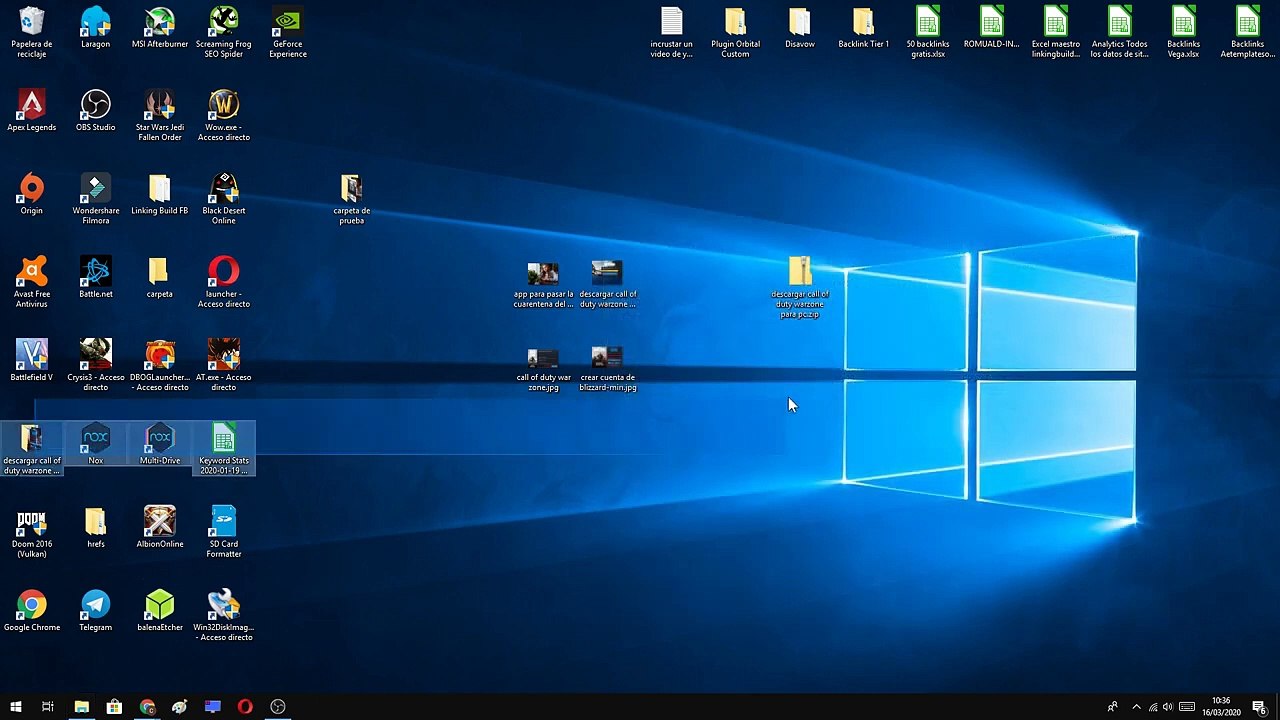Select the Backlinks Aetemplateso spreadsheet
1280x720 pixels.
click(x=1247, y=33)
